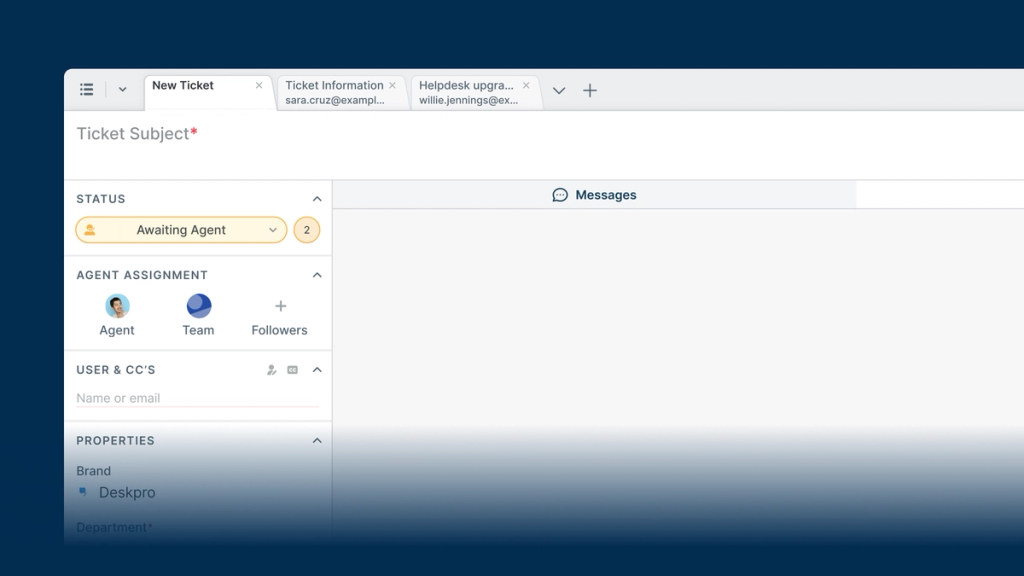Switch to the Messages tab
The height and width of the screenshot is (576, 1024).
click(594, 195)
